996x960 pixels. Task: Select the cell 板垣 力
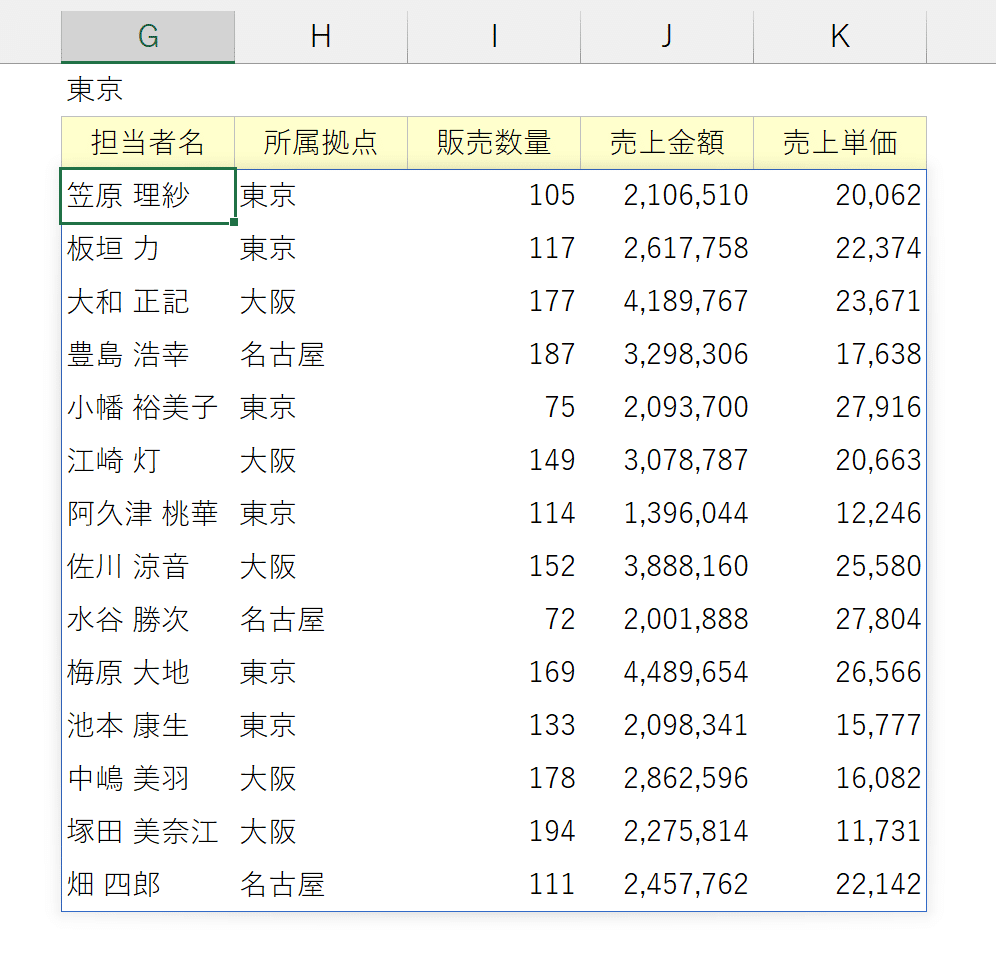(148, 248)
